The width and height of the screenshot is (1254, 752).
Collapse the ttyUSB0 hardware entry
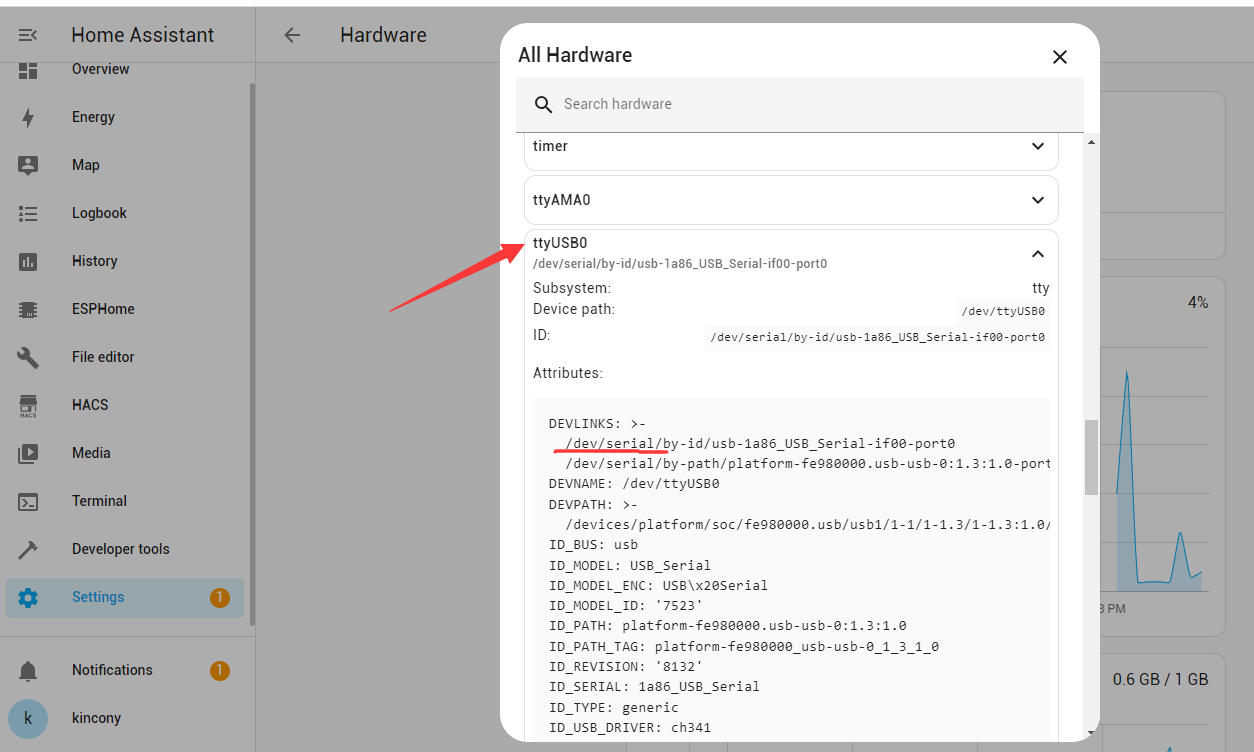coord(1037,254)
